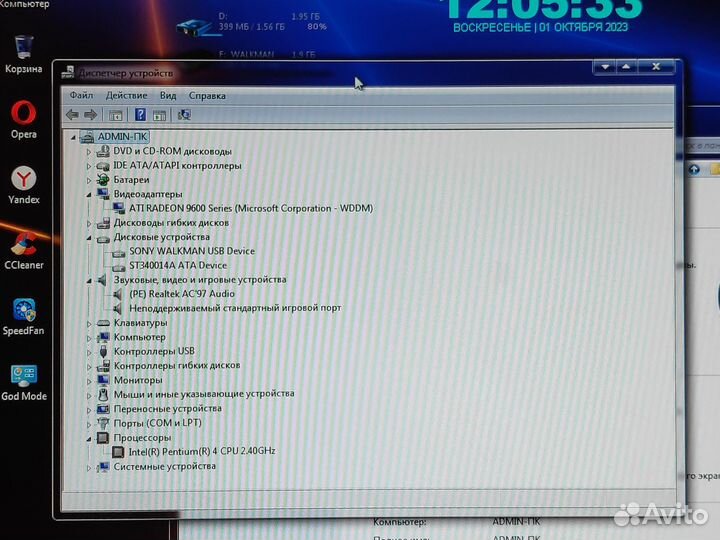This screenshot has width=720, height=540.
Task: Collapse the ADMIN-ПК root node
Action: pos(73,137)
